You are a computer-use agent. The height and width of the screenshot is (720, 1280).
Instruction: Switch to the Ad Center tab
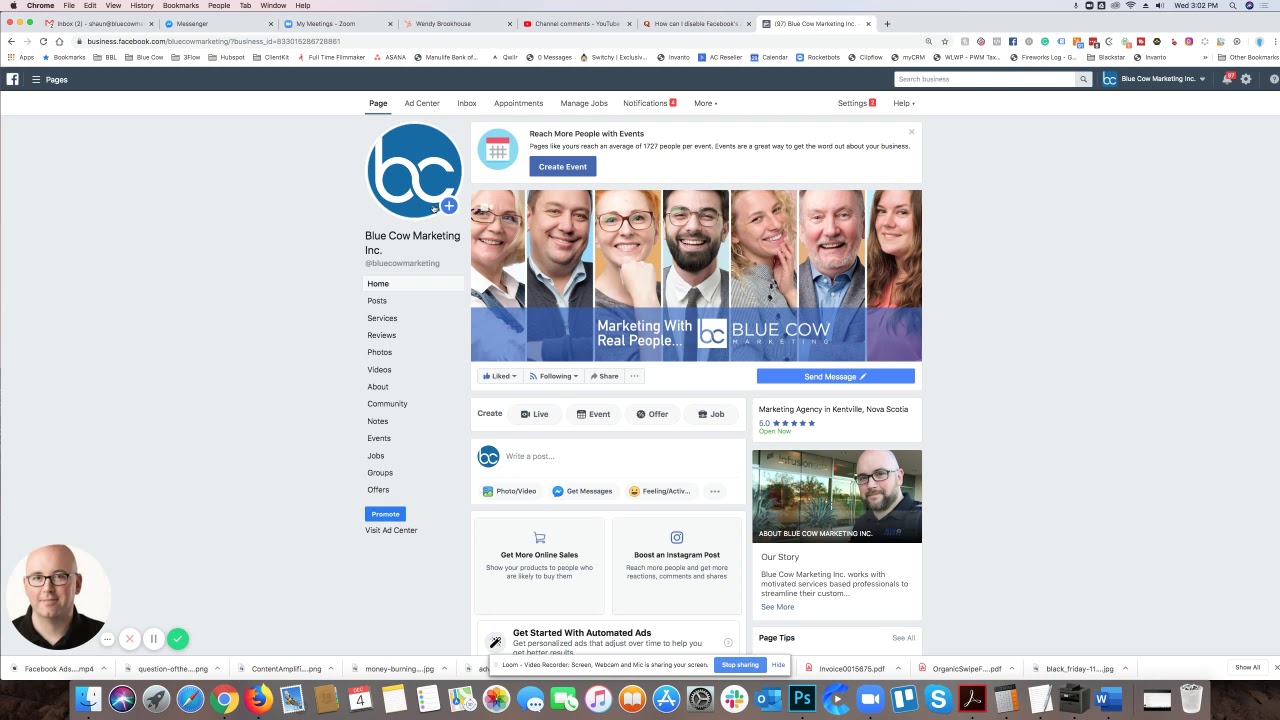coord(422,103)
